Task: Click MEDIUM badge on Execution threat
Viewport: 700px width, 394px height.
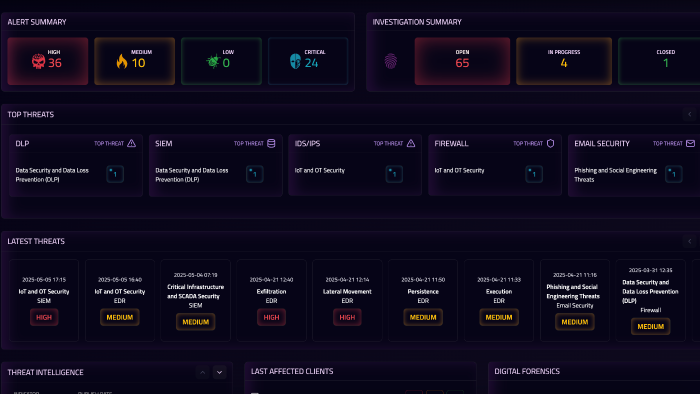Action: 499,317
